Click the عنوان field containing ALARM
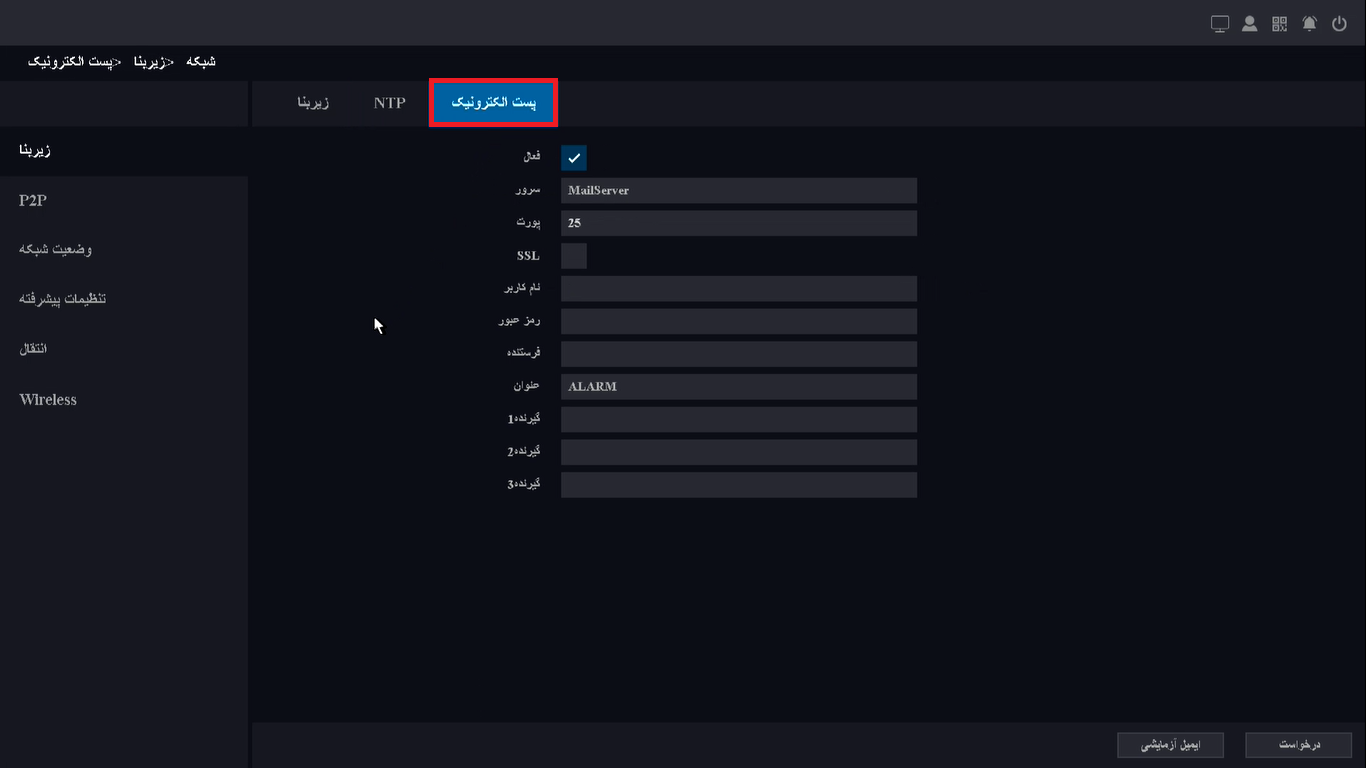Viewport: 1366px width, 768px height. [739, 387]
